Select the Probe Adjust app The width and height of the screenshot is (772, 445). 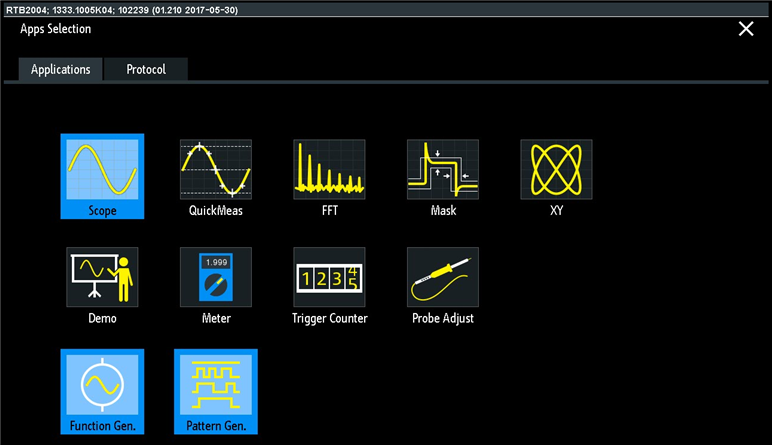tap(443, 286)
